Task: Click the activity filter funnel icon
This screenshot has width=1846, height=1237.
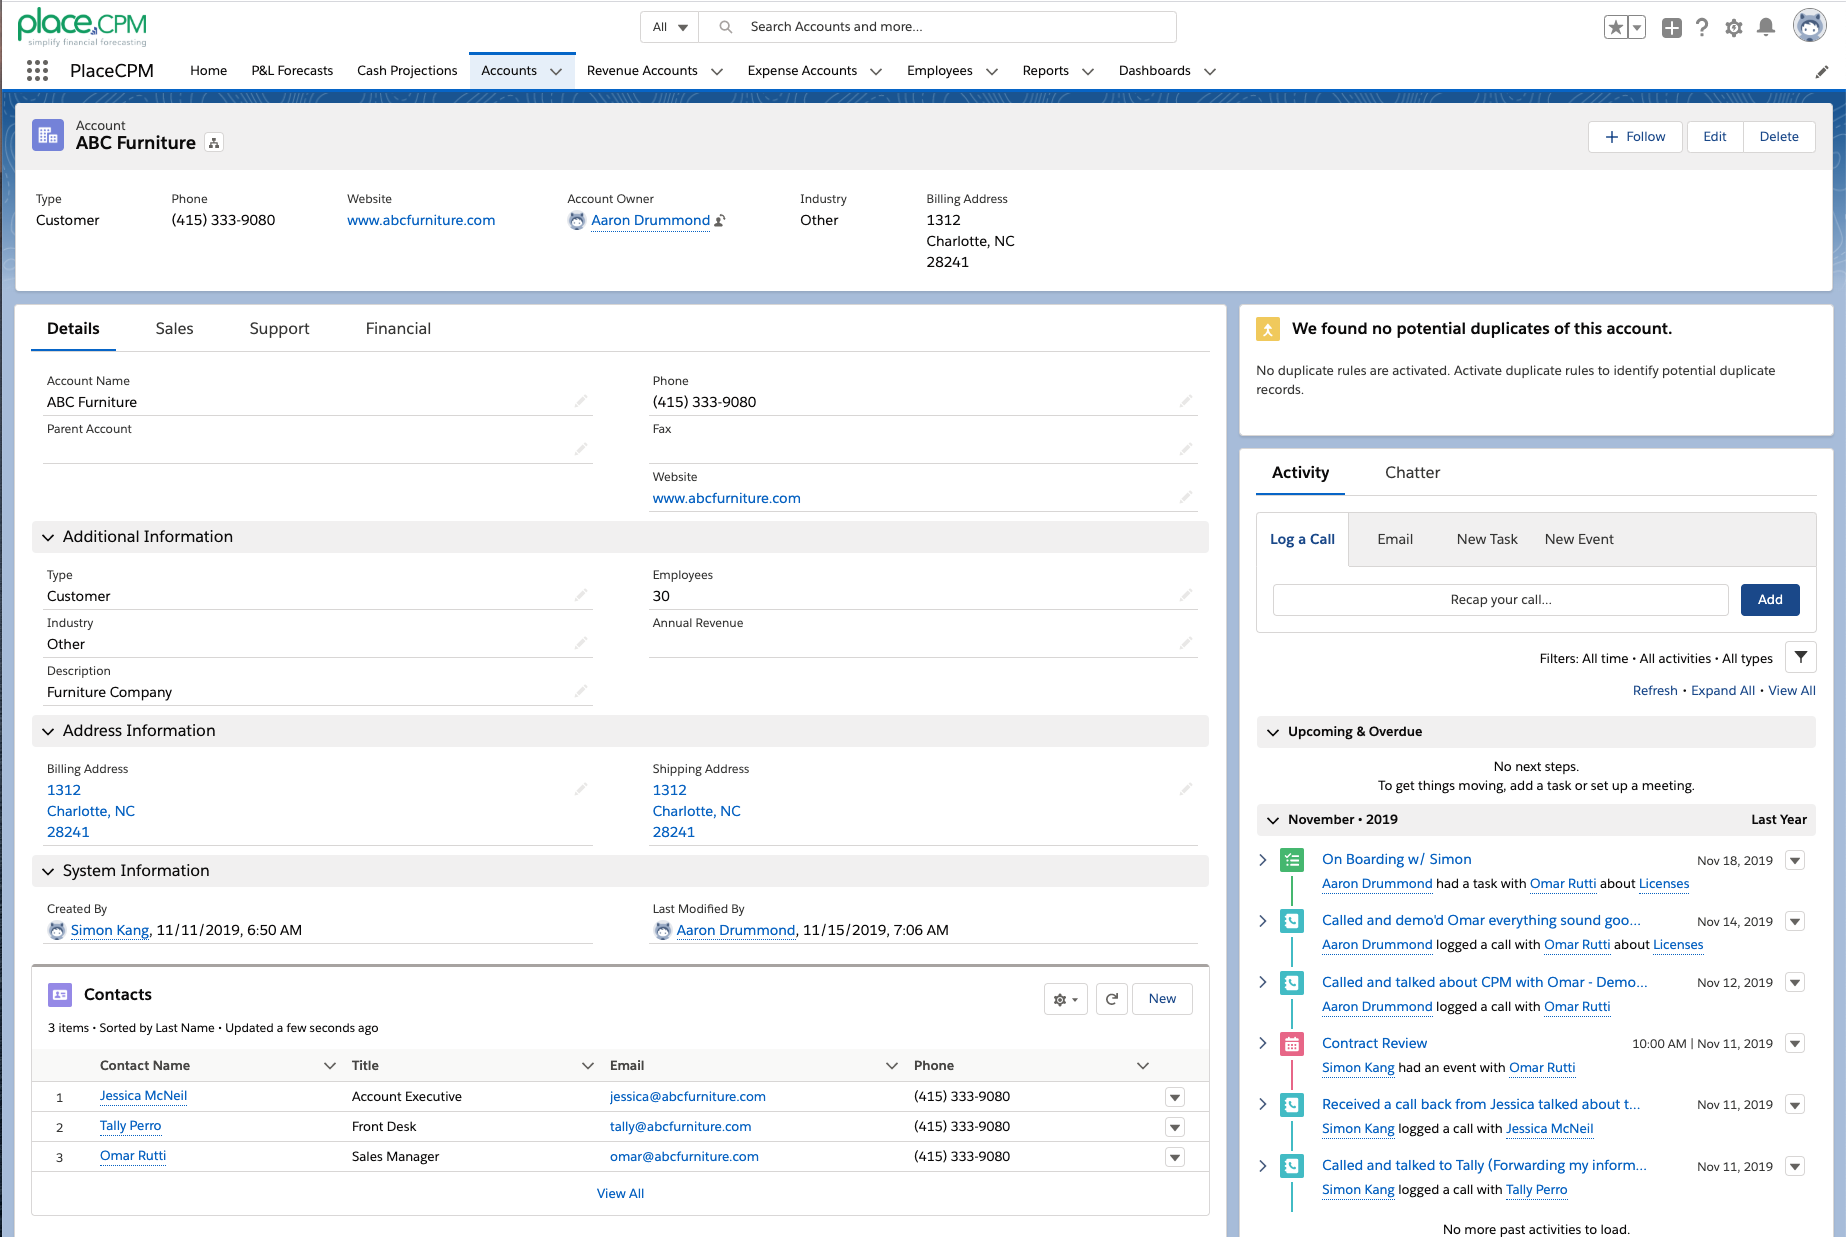Action: coord(1800,658)
